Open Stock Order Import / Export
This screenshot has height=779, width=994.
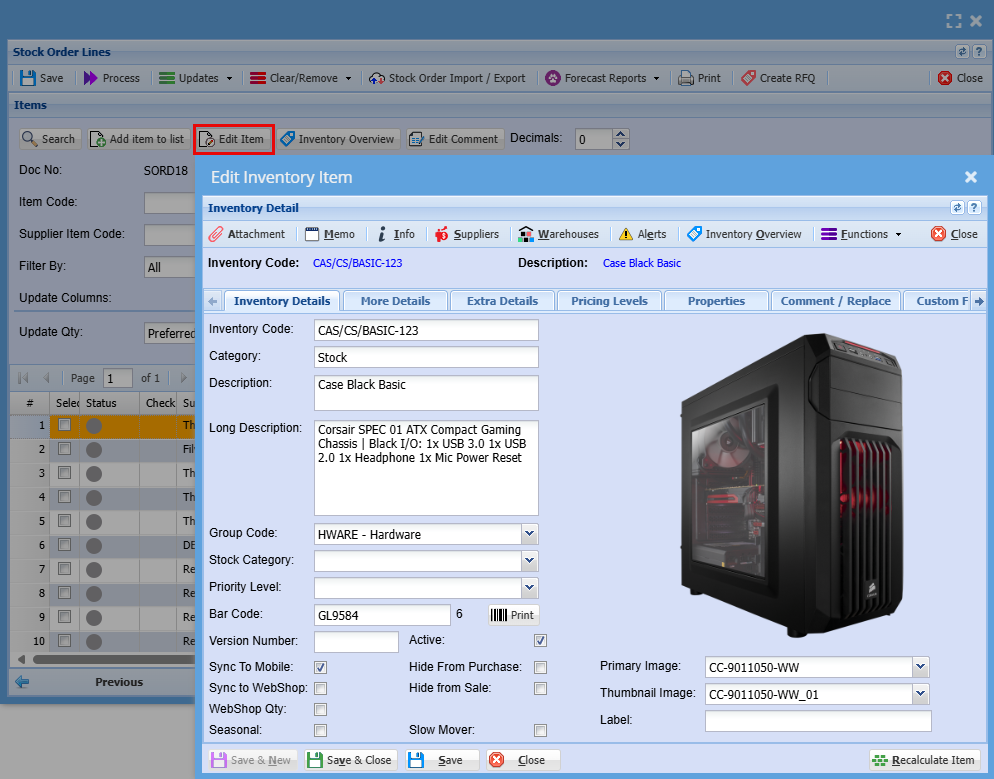click(x=447, y=78)
